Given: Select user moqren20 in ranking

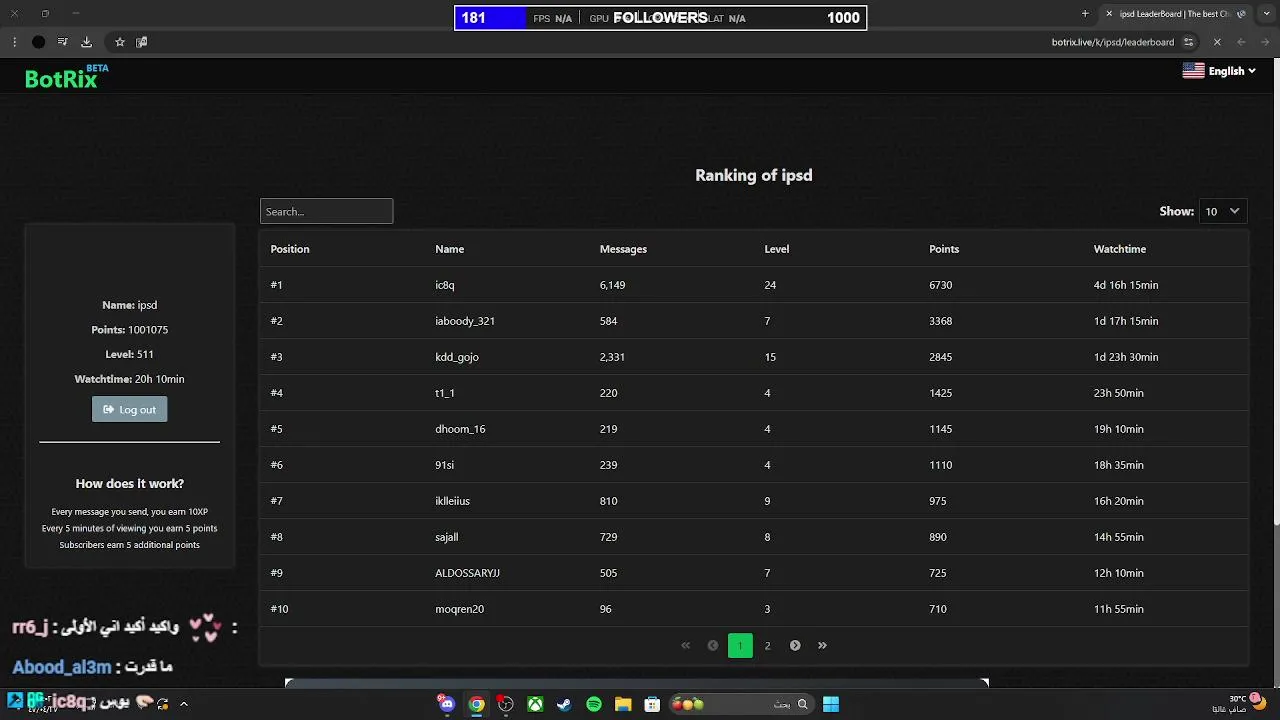Looking at the screenshot, I should pos(459,609).
